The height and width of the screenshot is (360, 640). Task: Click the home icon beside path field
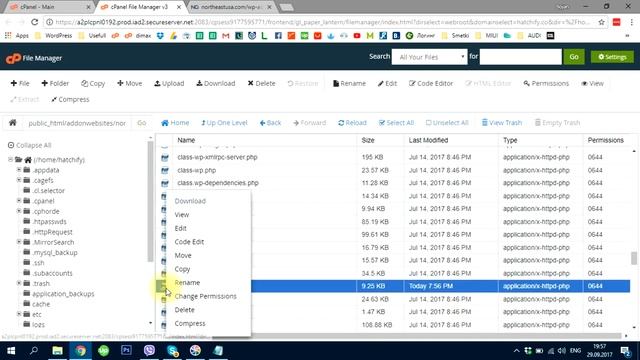pos(13,122)
